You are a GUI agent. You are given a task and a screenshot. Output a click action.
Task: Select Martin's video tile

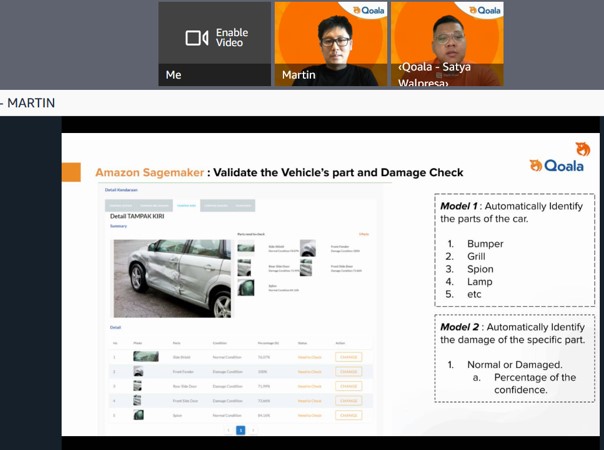coord(329,44)
